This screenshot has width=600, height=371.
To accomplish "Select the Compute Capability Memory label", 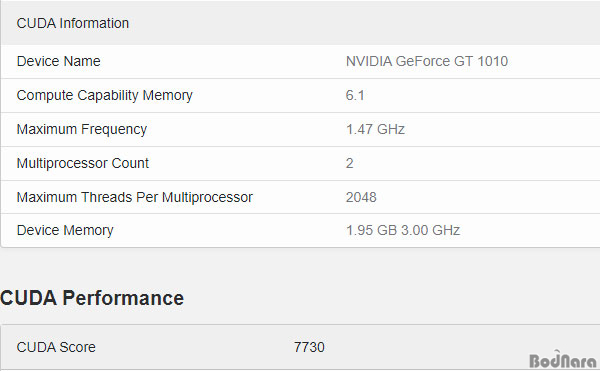I will (x=104, y=95).
